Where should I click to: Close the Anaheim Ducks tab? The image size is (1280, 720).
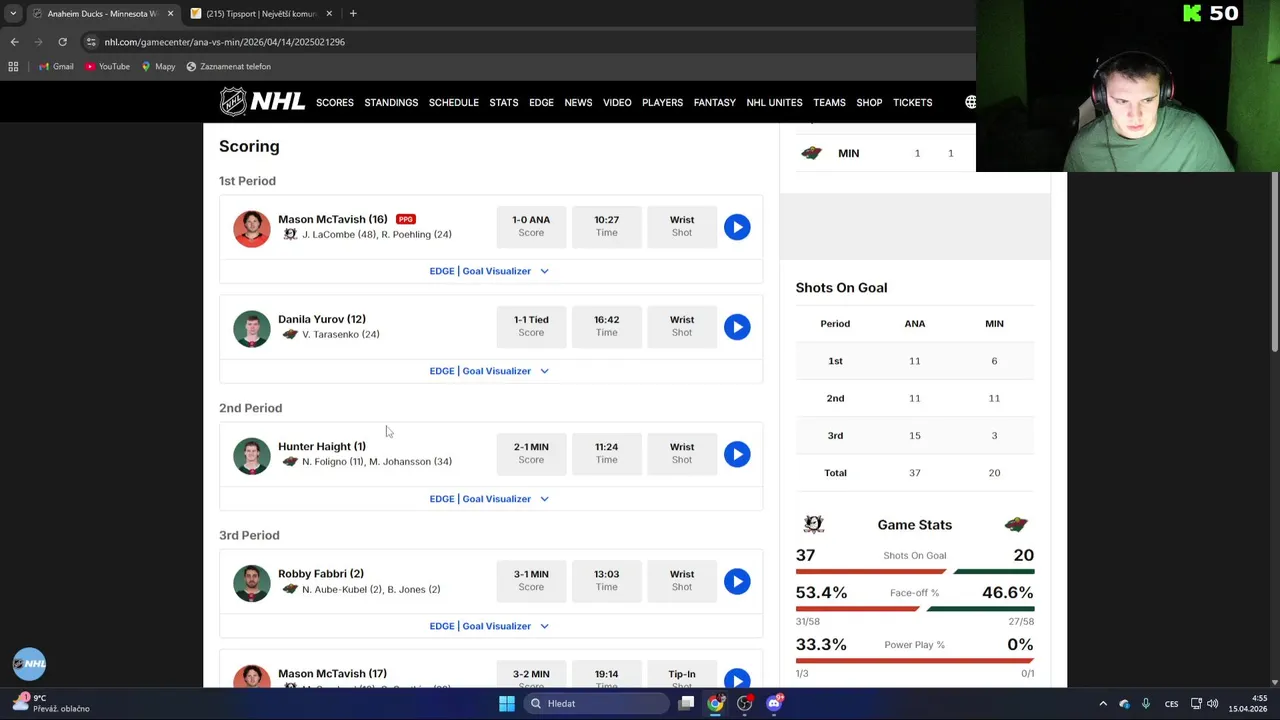point(170,14)
